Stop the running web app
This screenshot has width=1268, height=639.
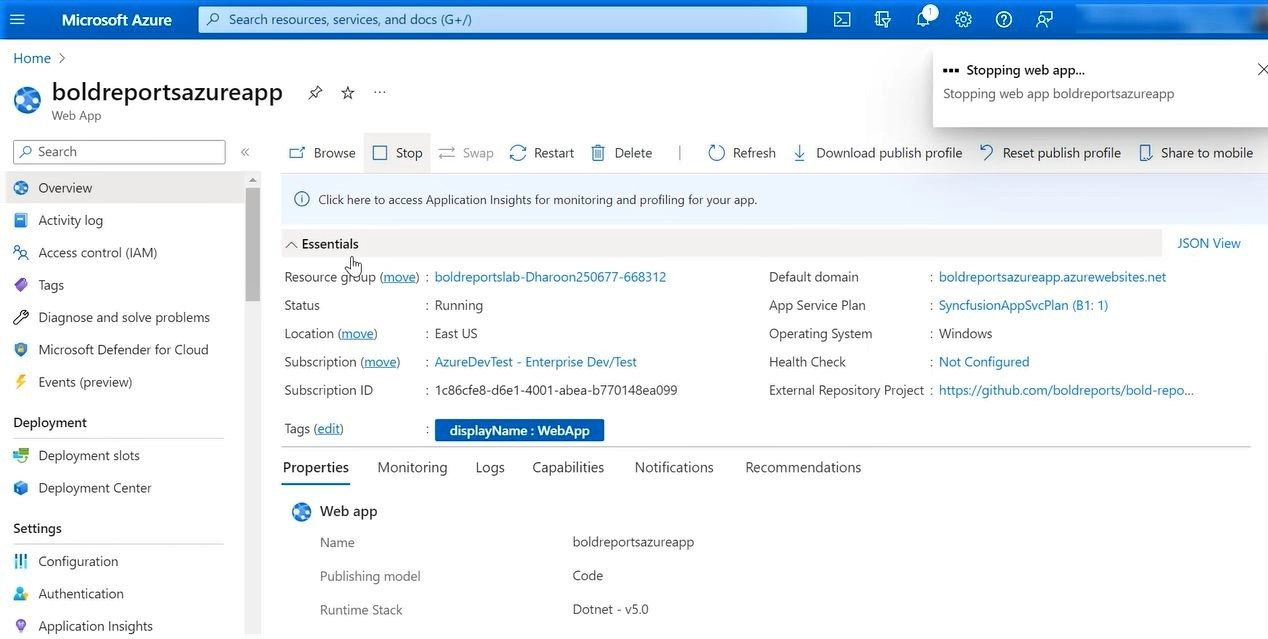click(398, 152)
